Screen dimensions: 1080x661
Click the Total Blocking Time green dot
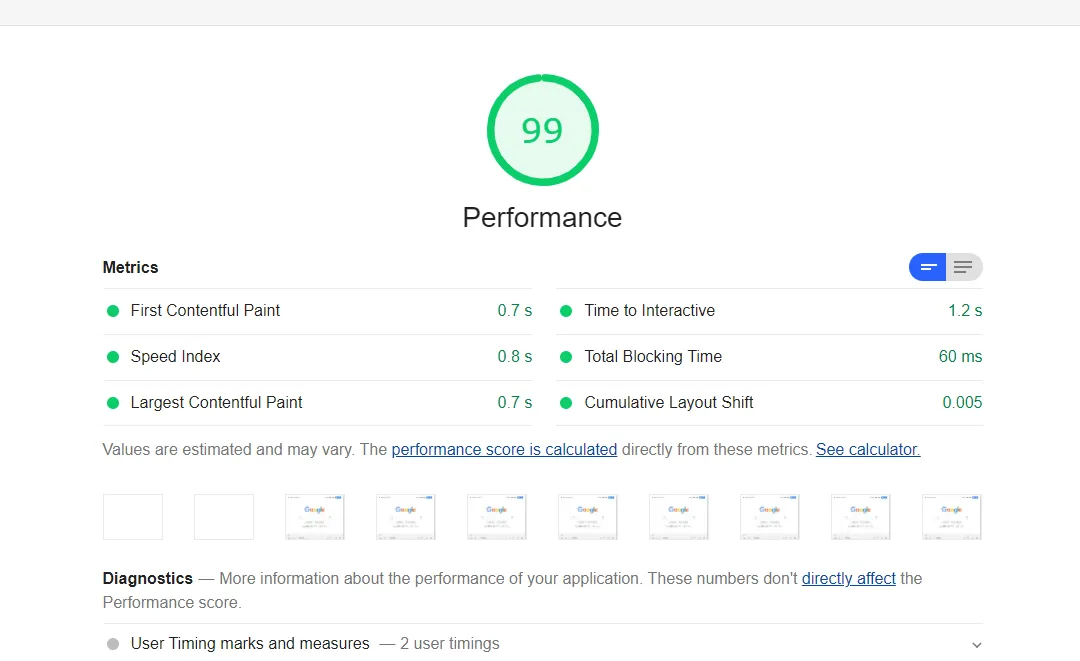pyautogui.click(x=566, y=357)
